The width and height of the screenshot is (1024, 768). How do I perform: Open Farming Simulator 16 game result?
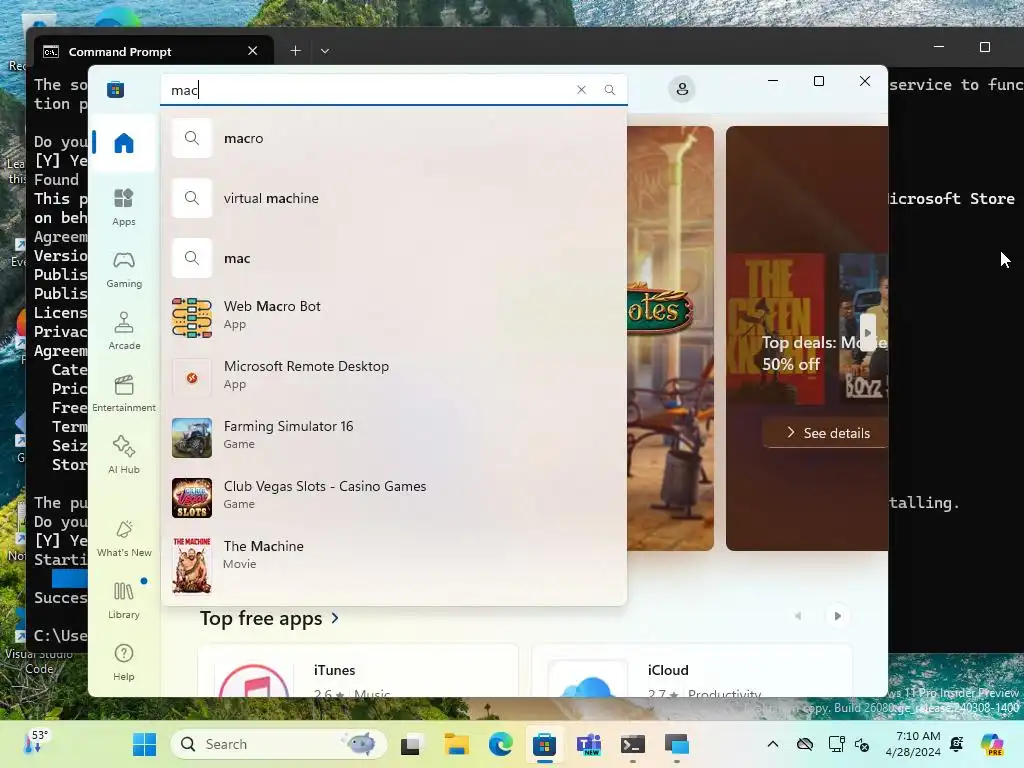click(394, 438)
